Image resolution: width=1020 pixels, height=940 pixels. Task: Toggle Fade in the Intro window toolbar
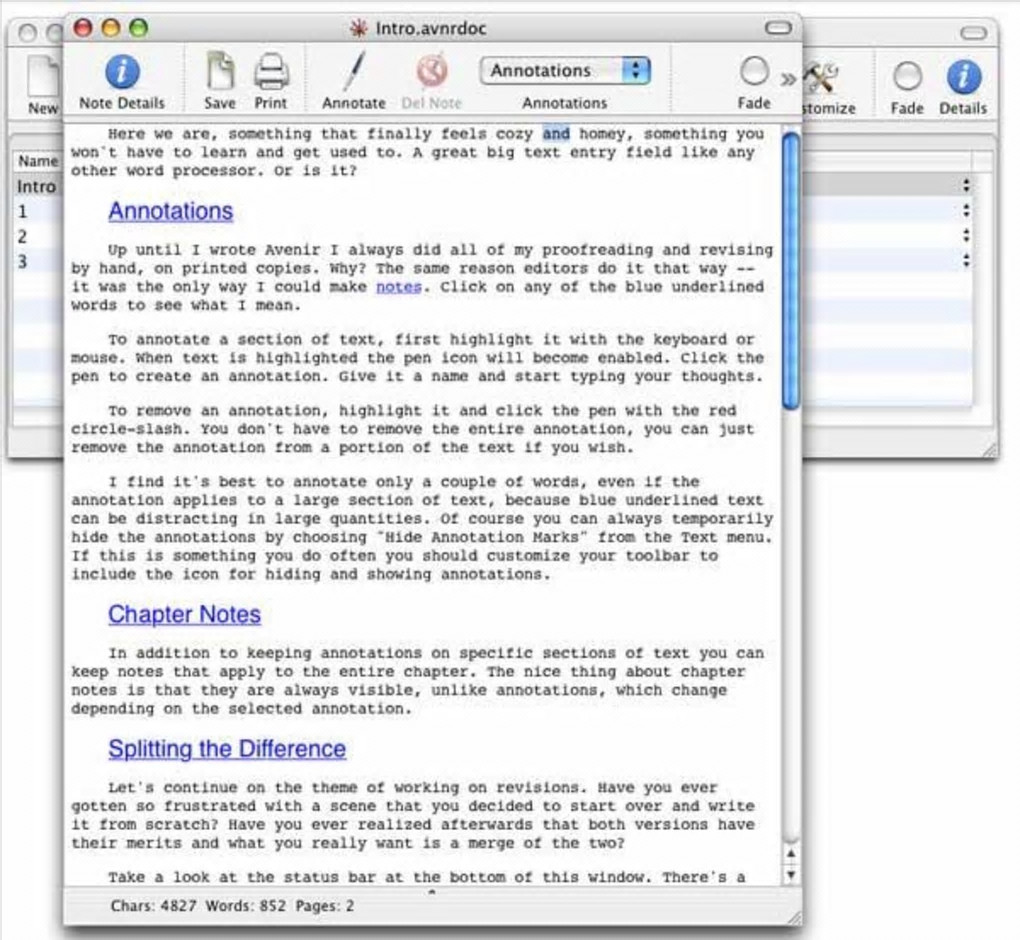754,72
